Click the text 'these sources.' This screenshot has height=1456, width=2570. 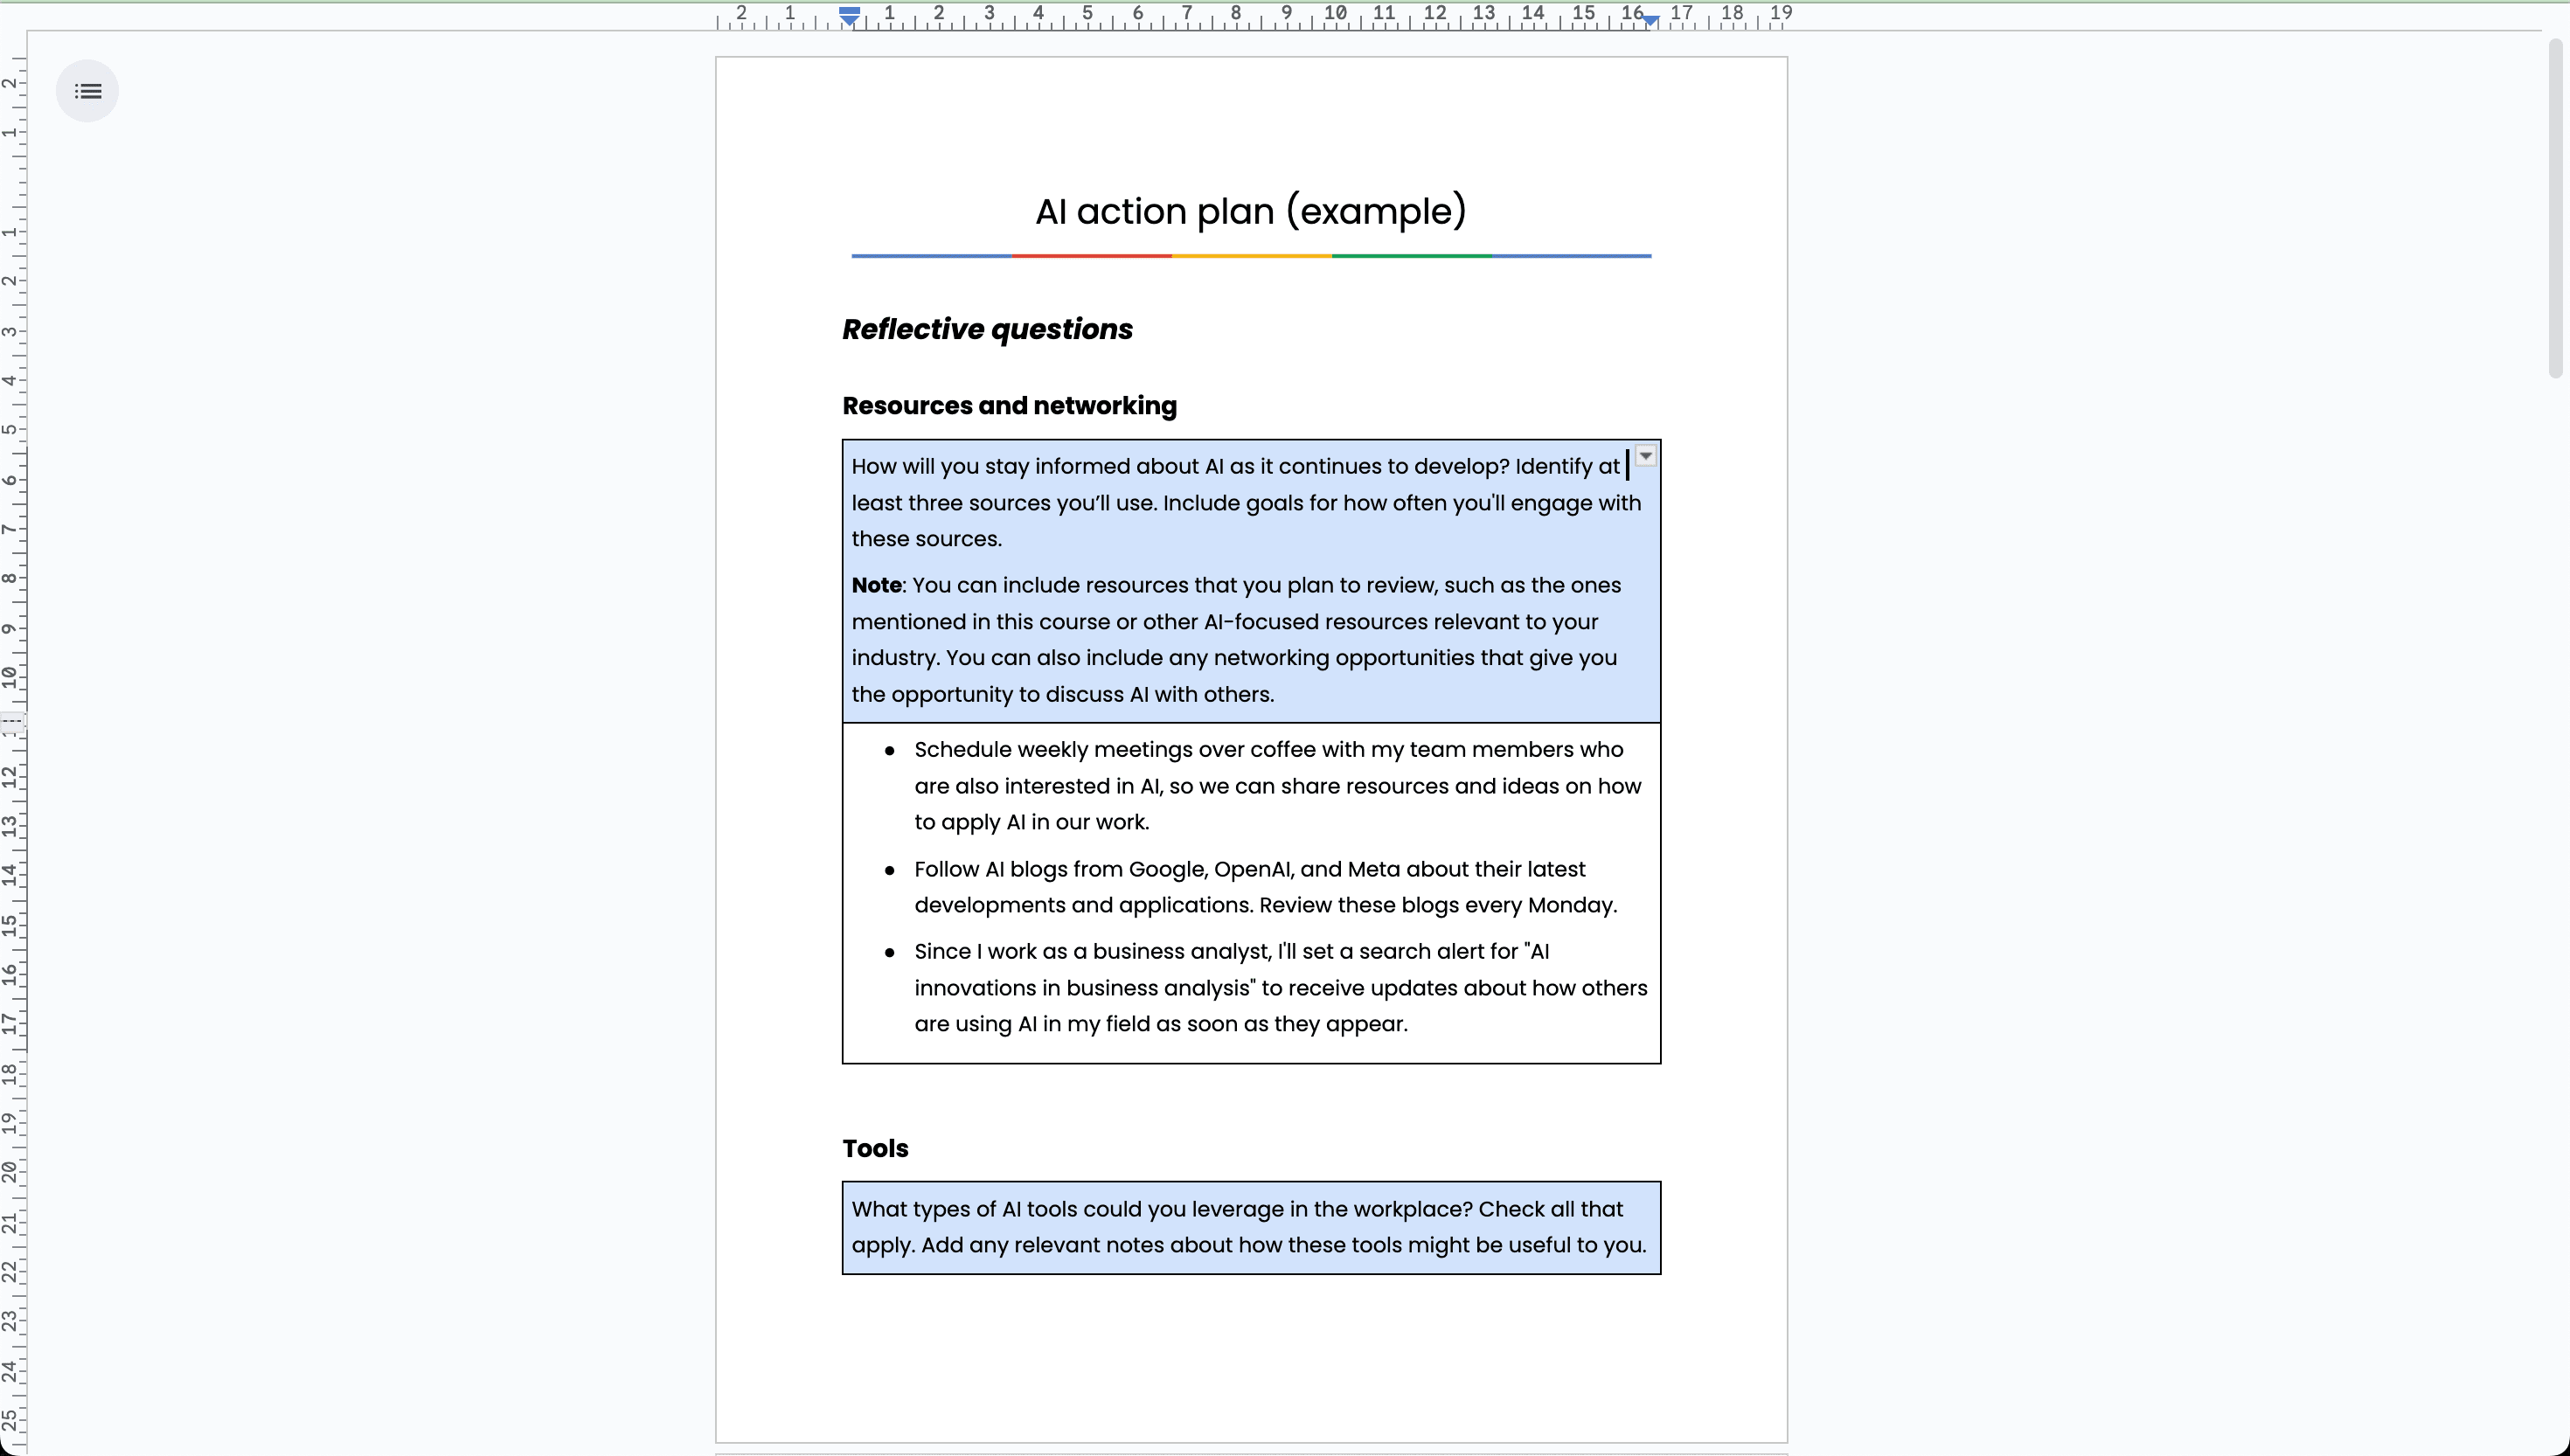click(926, 539)
